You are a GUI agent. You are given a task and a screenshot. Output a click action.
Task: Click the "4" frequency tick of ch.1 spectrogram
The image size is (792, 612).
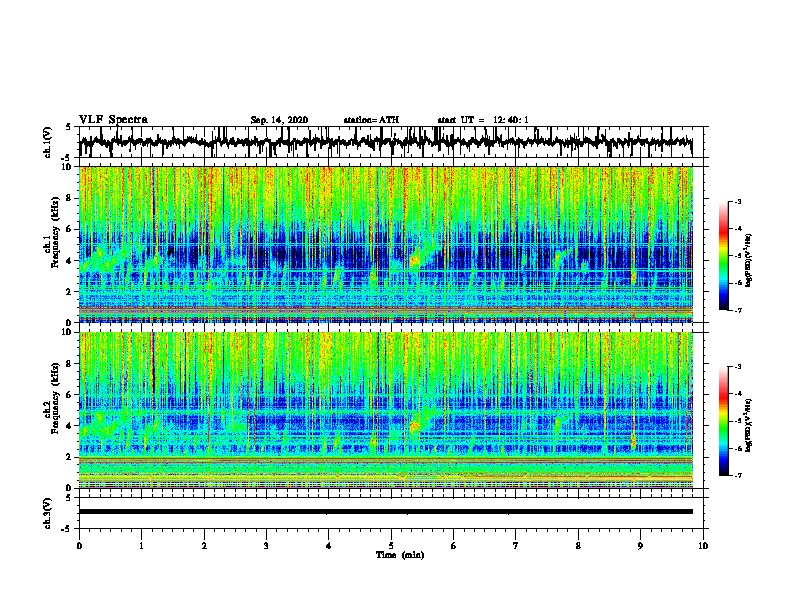(70, 261)
